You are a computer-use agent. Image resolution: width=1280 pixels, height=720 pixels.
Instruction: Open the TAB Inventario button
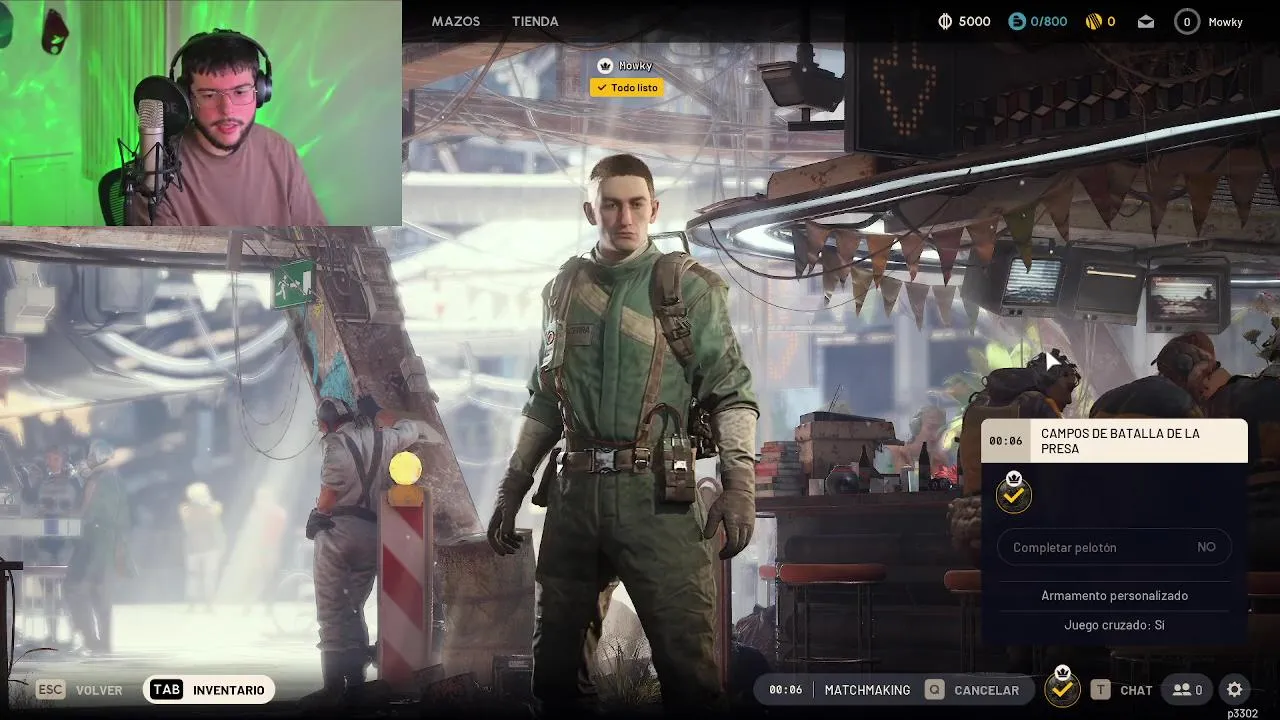pyautogui.click(x=209, y=690)
